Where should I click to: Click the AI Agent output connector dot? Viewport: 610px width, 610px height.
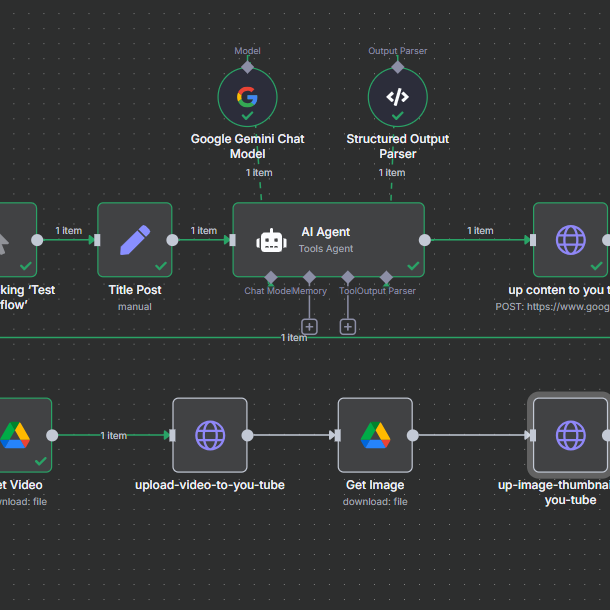click(425, 240)
